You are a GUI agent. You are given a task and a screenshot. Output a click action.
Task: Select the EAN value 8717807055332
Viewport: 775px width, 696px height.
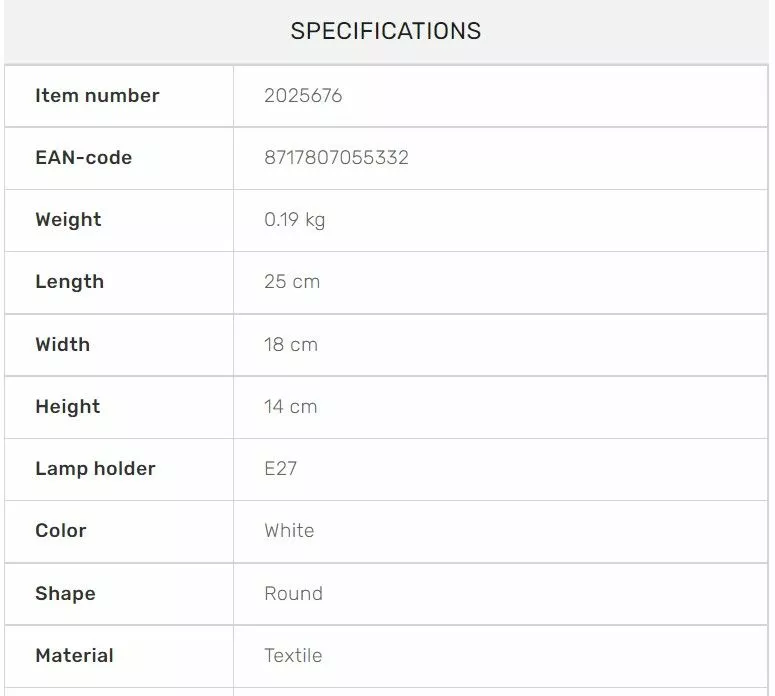[336, 158]
